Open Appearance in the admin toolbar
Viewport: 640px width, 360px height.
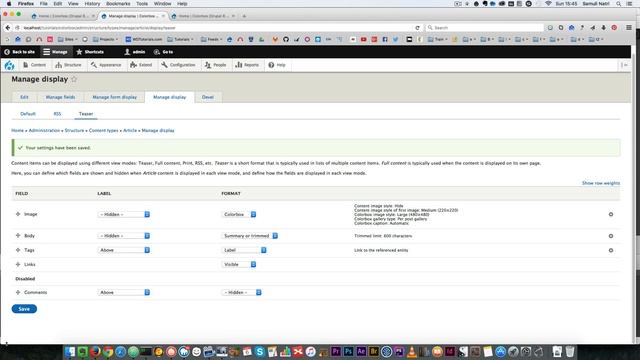tap(106, 65)
